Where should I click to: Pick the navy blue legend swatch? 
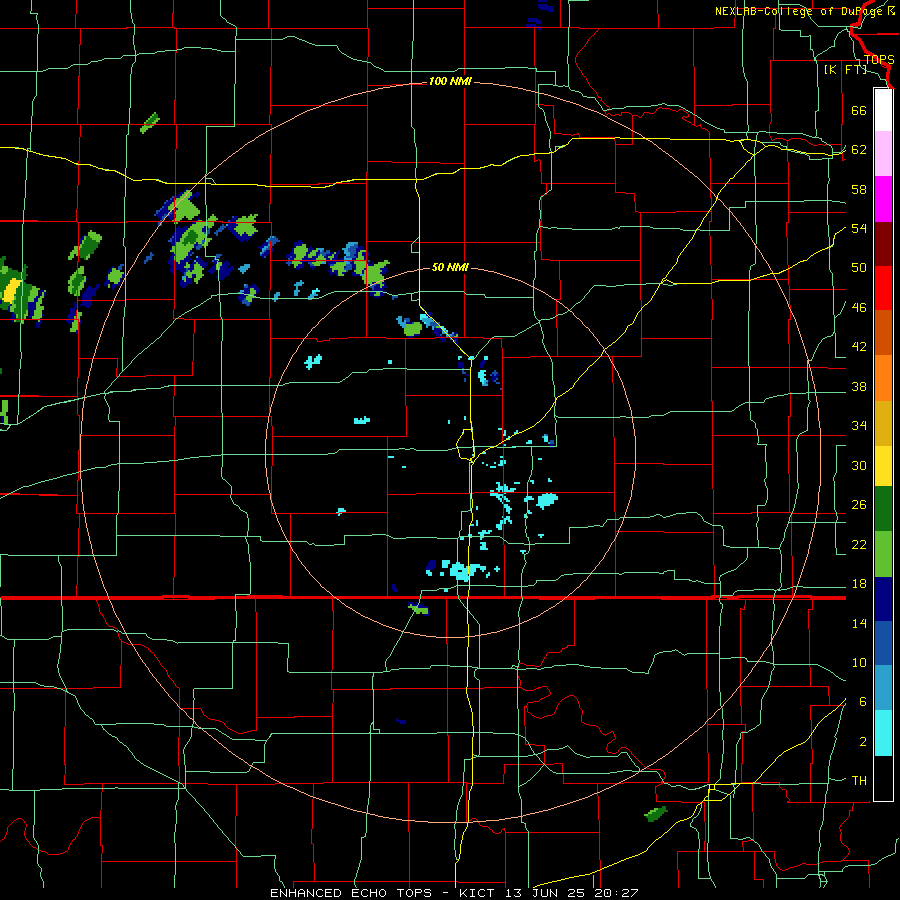[883, 599]
